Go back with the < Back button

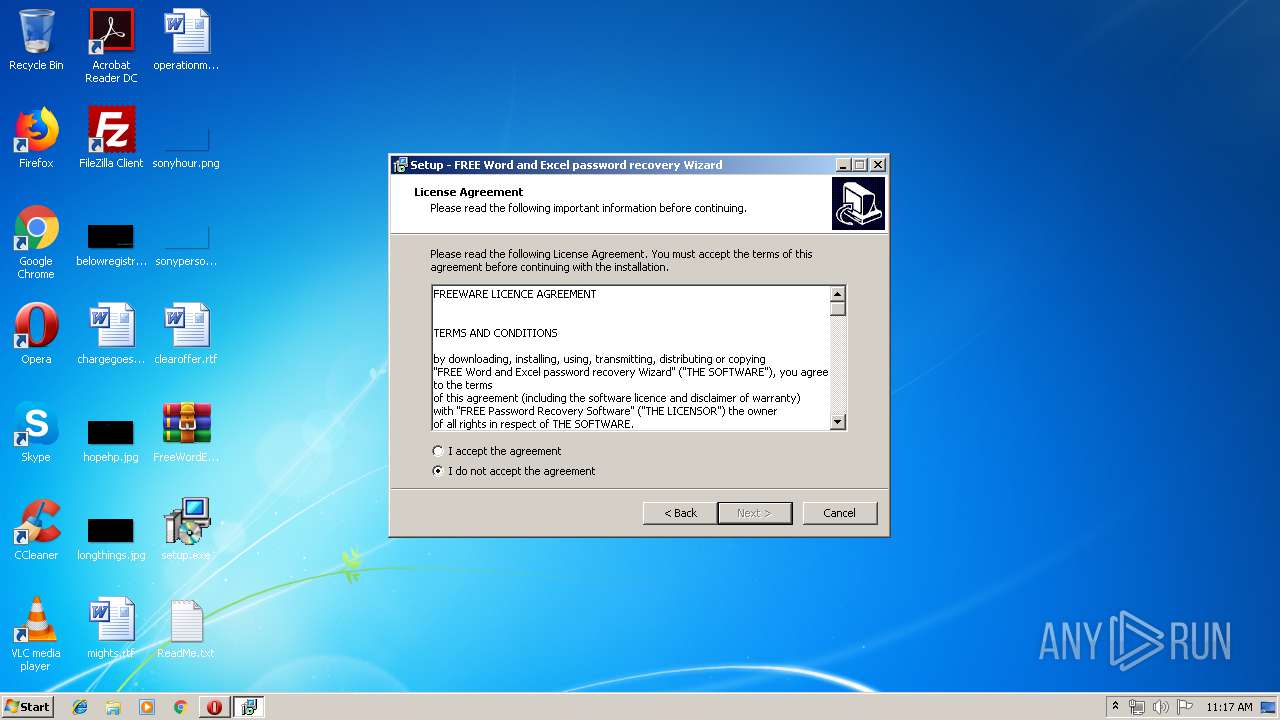point(680,513)
